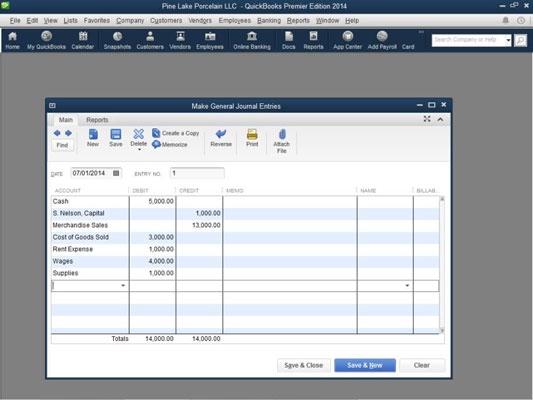Click the Reverse arrow icon
Screen dimensions: 533x400
pyautogui.click(x=221, y=134)
